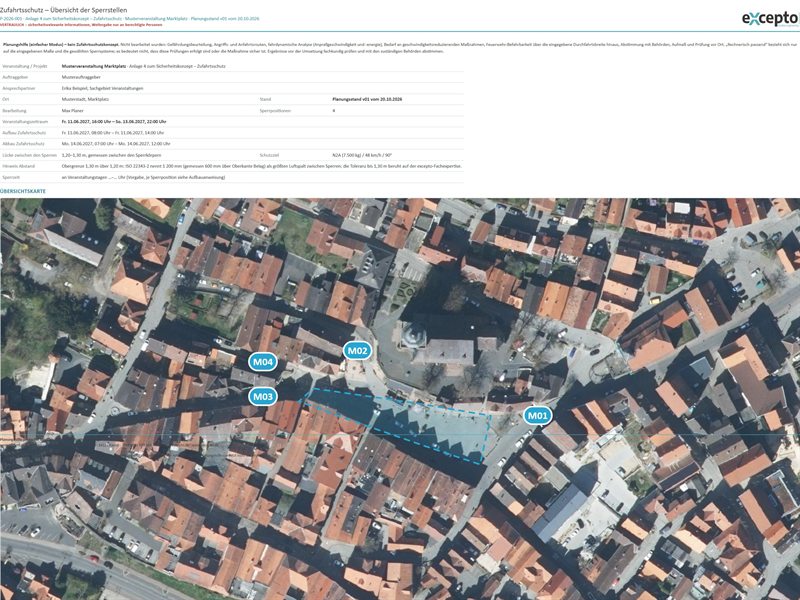Select the M01 barrier marker on map
The image size is (800, 600).
(x=537, y=416)
